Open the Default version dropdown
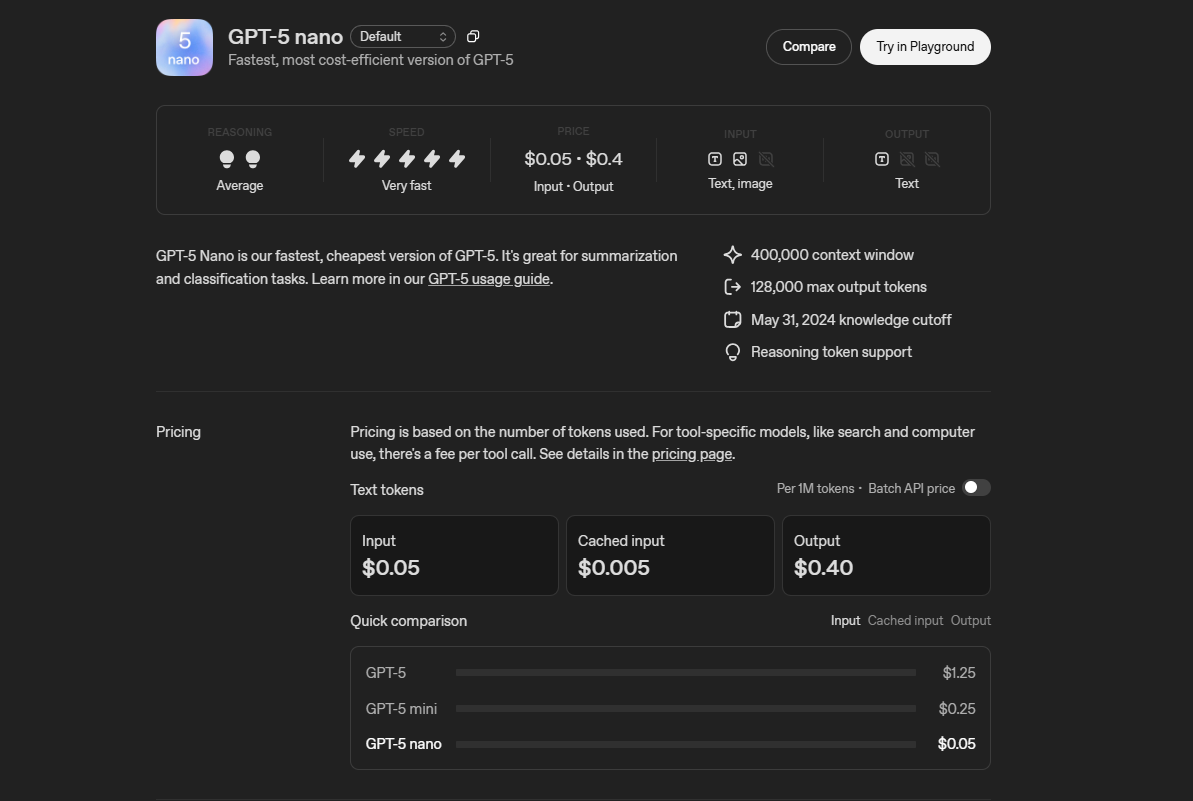Image resolution: width=1193 pixels, height=801 pixels. [402, 37]
